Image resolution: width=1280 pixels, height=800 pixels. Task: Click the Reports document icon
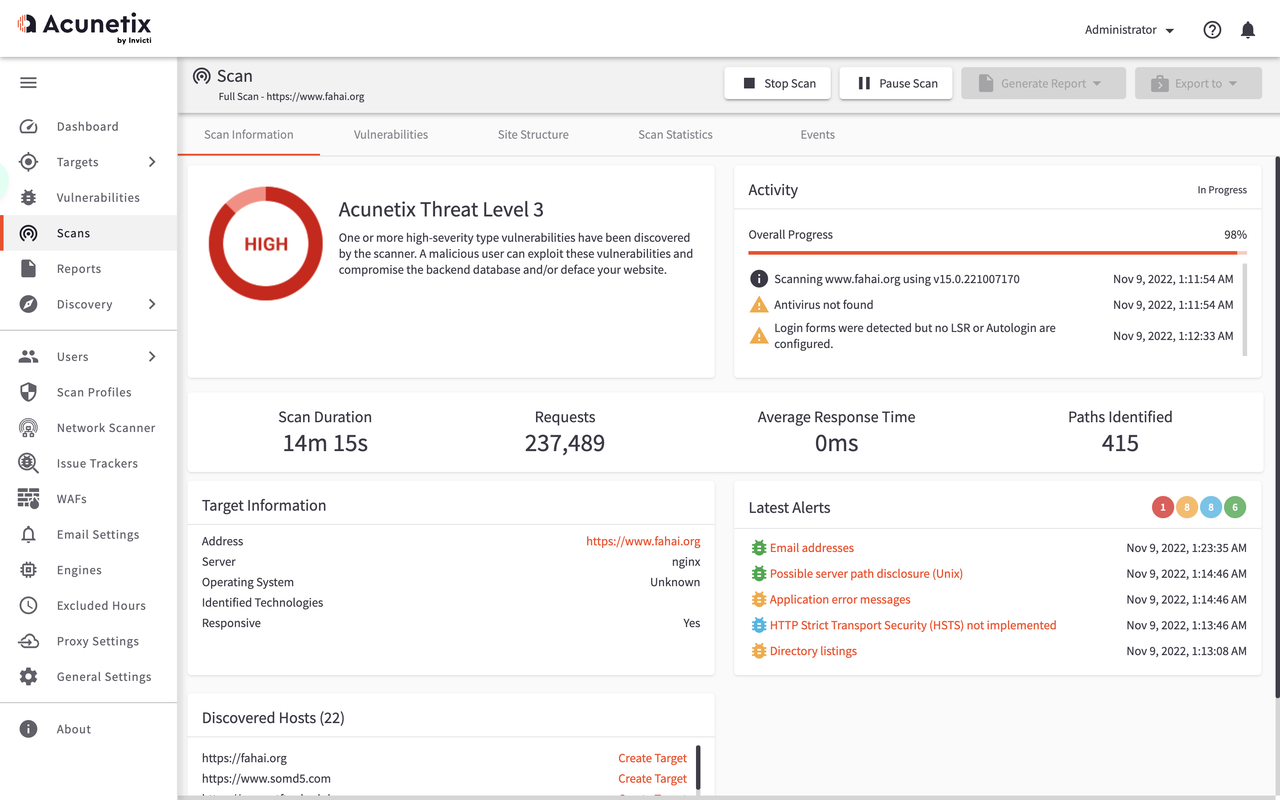click(x=28, y=269)
